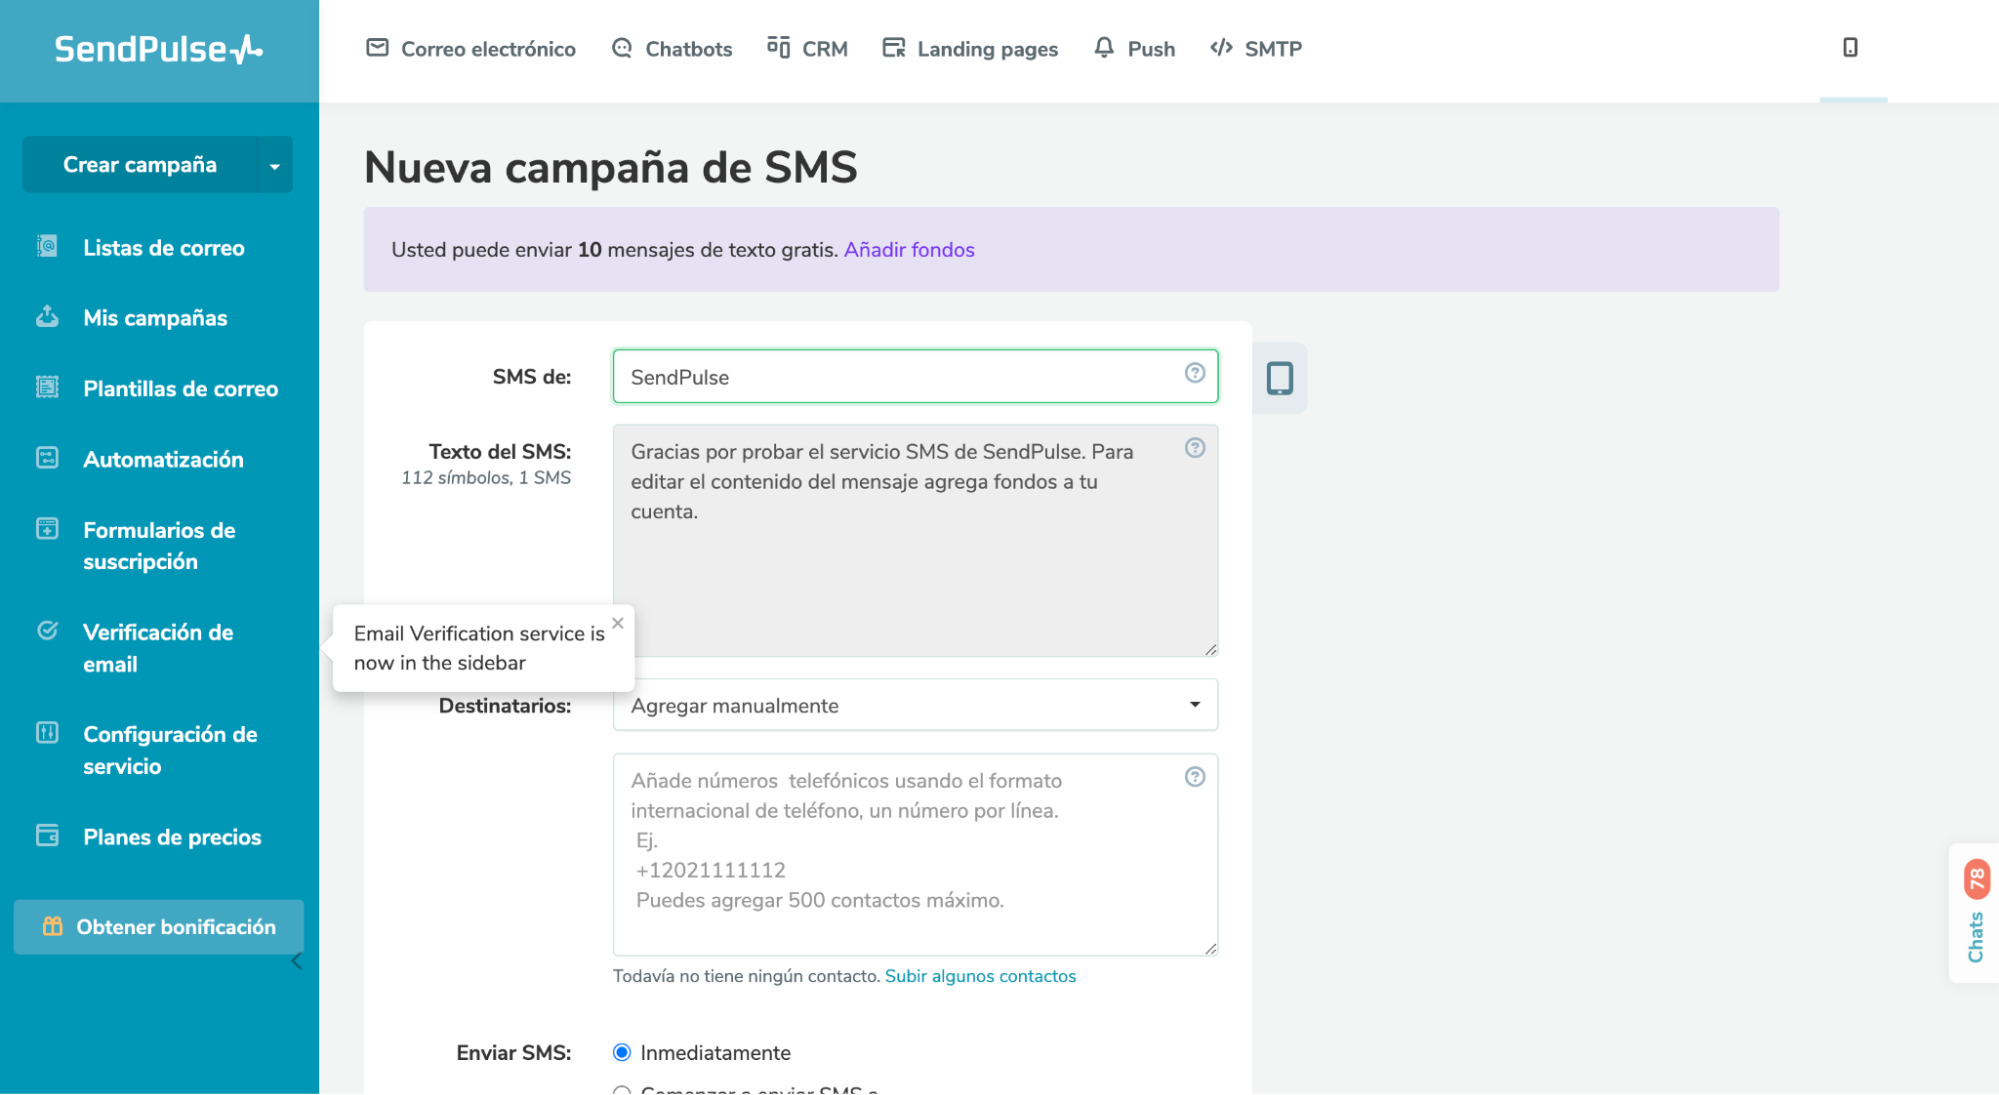Screen dimensions: 1999x1095
Task: Click the CRM board icon
Action: [778, 47]
